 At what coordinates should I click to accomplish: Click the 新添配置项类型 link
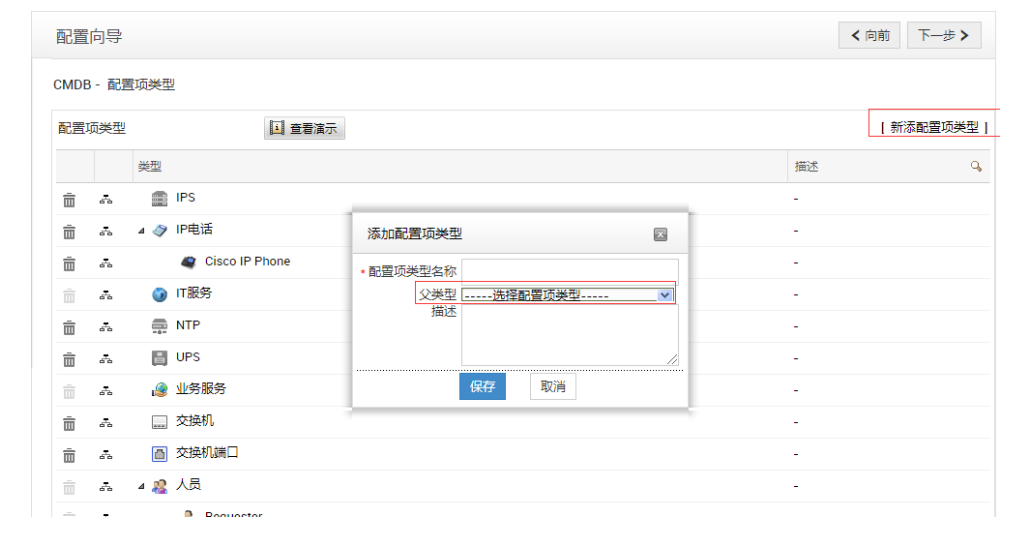click(x=934, y=127)
